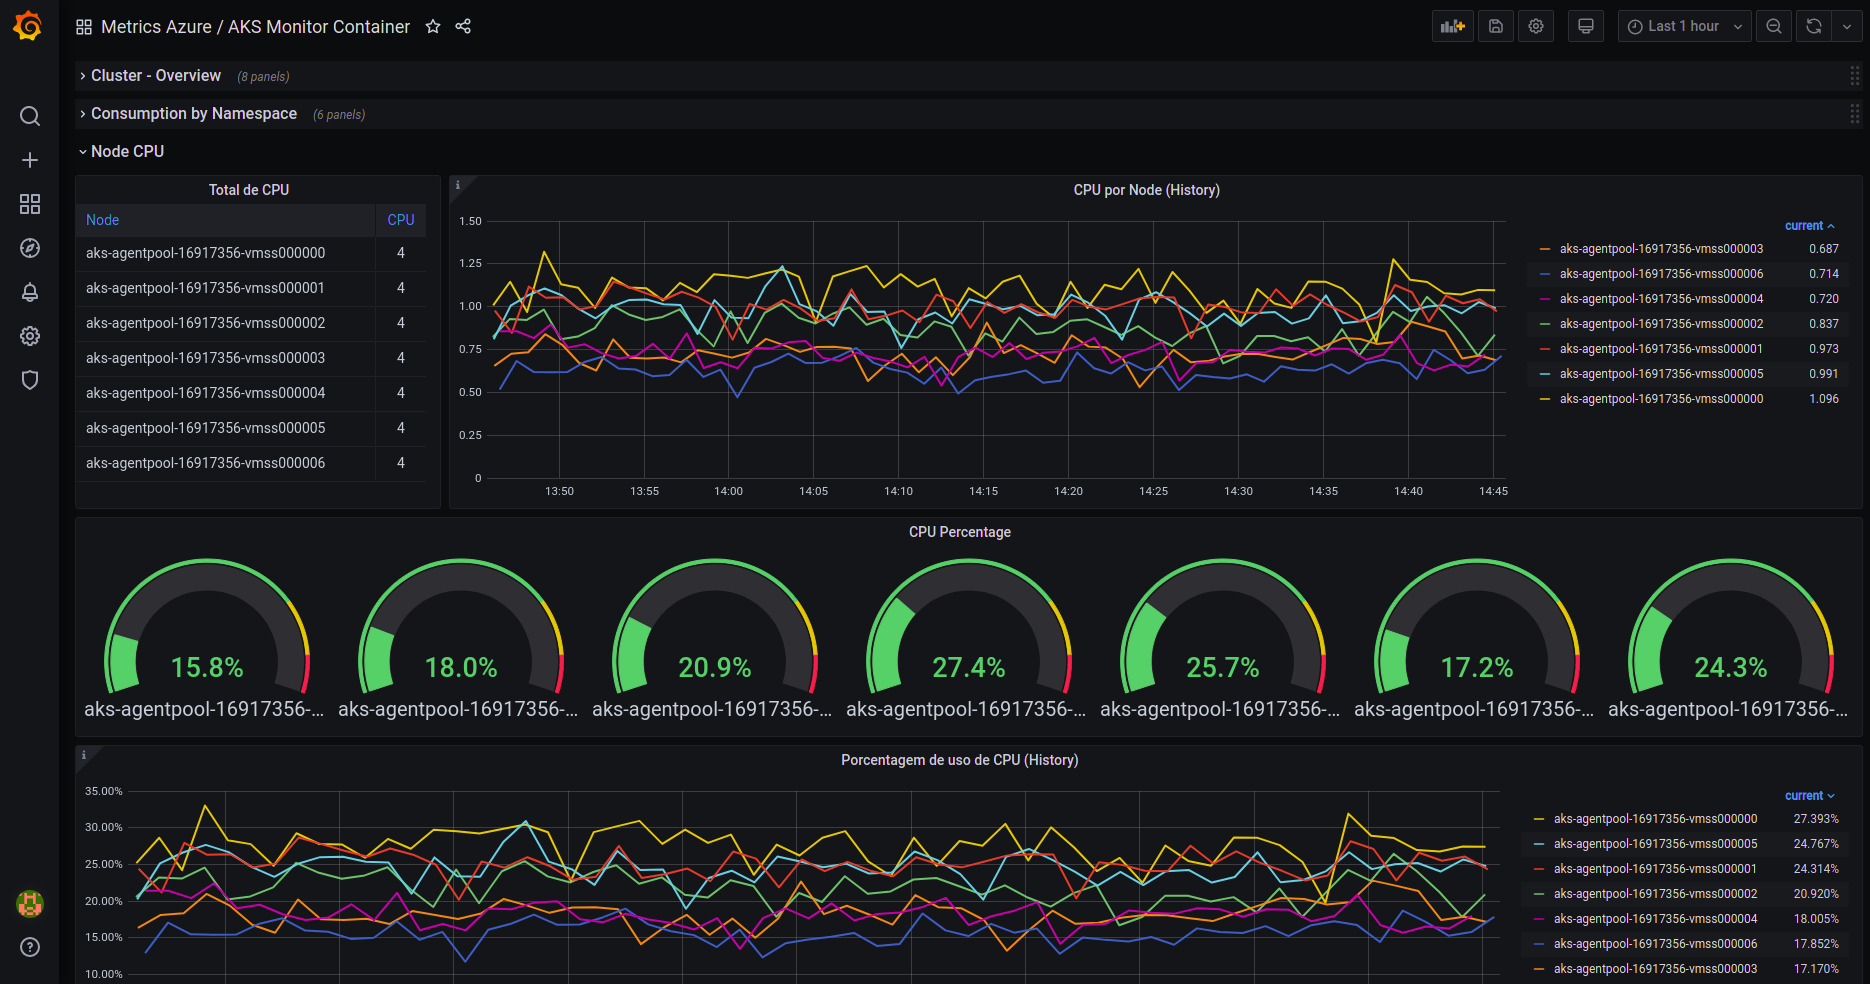Viewport: 1870px width, 984px height.
Task: Click the Create plus icon in sidebar
Action: pos(30,160)
